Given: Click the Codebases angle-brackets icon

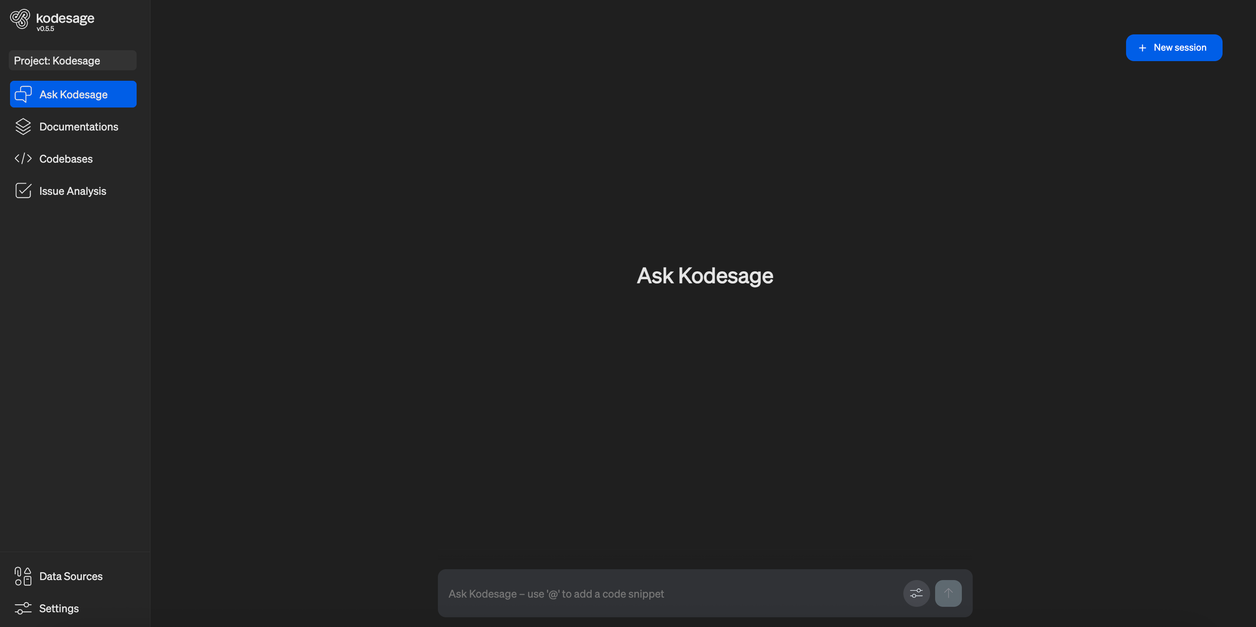Looking at the screenshot, I should [22, 156].
